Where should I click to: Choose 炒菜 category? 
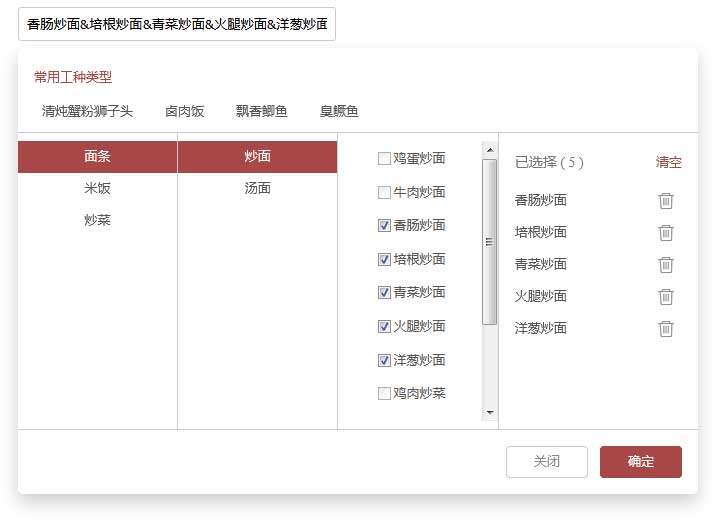(x=97, y=220)
